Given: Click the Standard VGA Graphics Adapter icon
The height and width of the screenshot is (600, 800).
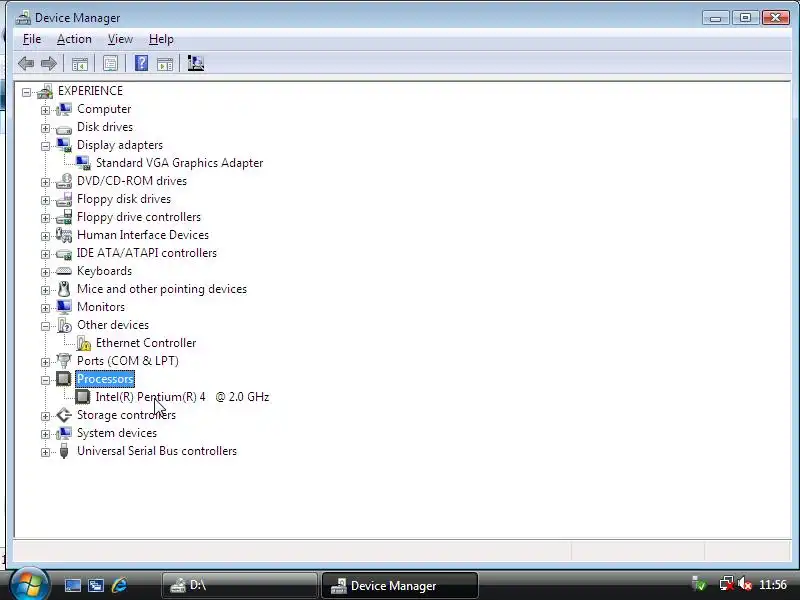Looking at the screenshot, I should pyautogui.click(x=83, y=163).
